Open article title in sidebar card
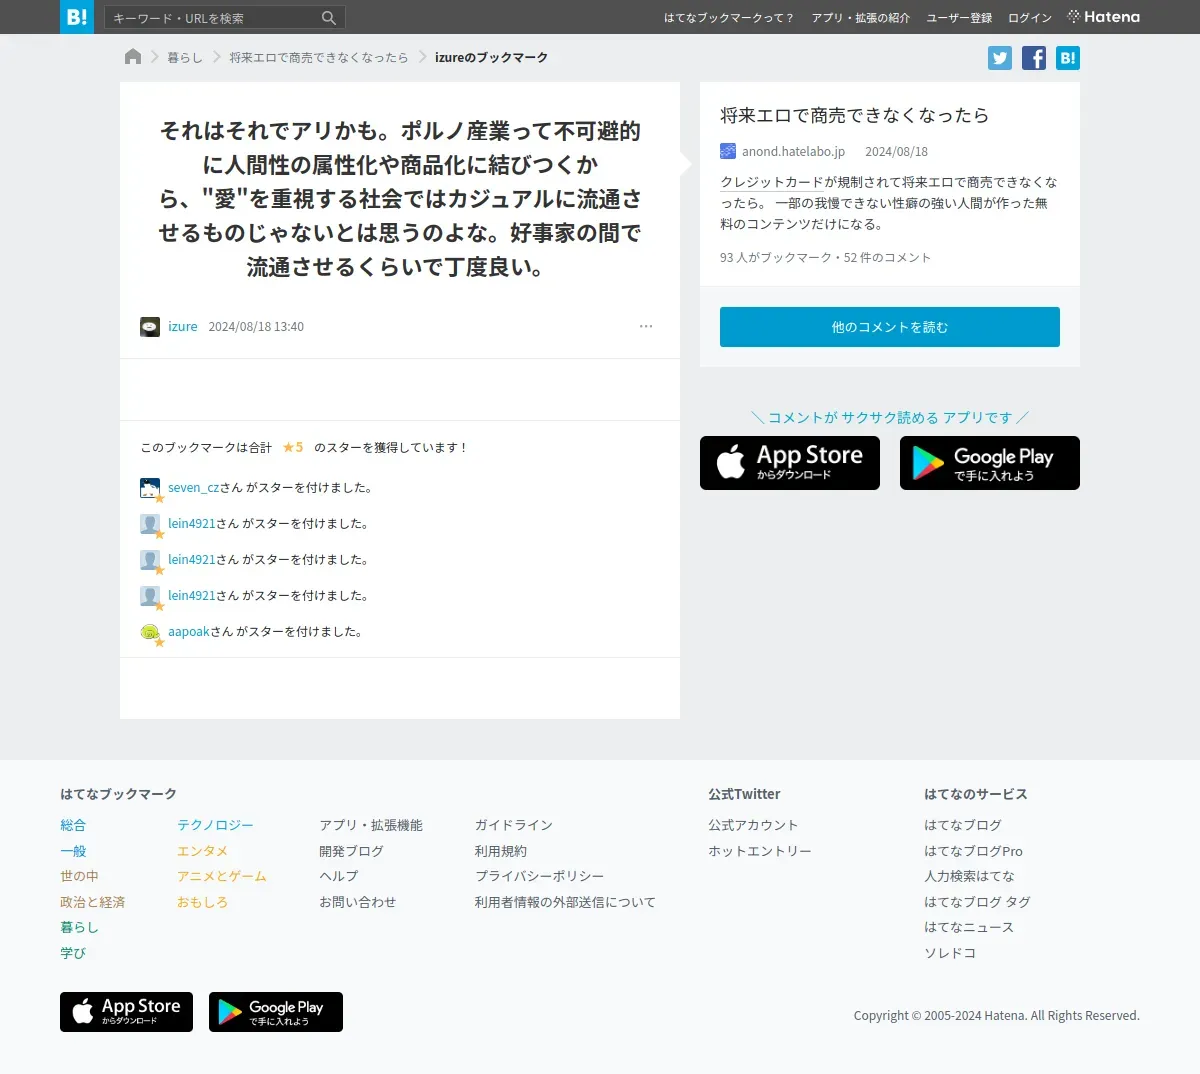Screen dimensions: 1200x1074 point(855,115)
